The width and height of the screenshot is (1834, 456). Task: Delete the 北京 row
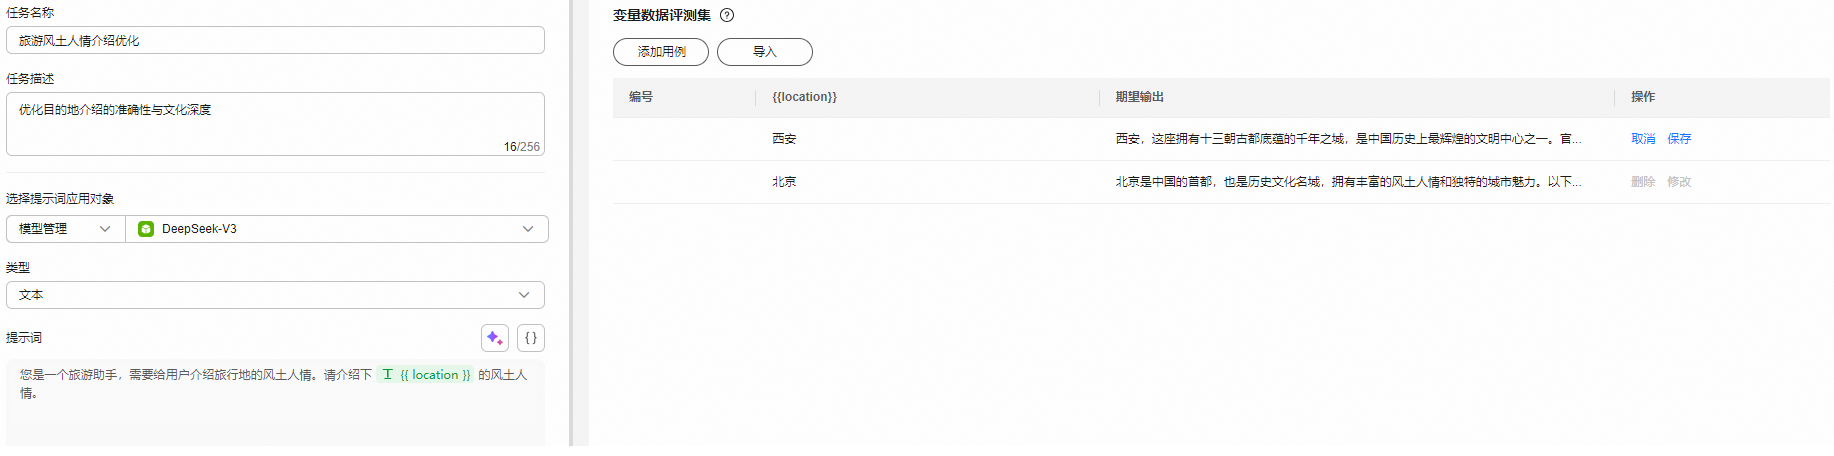[1643, 182]
